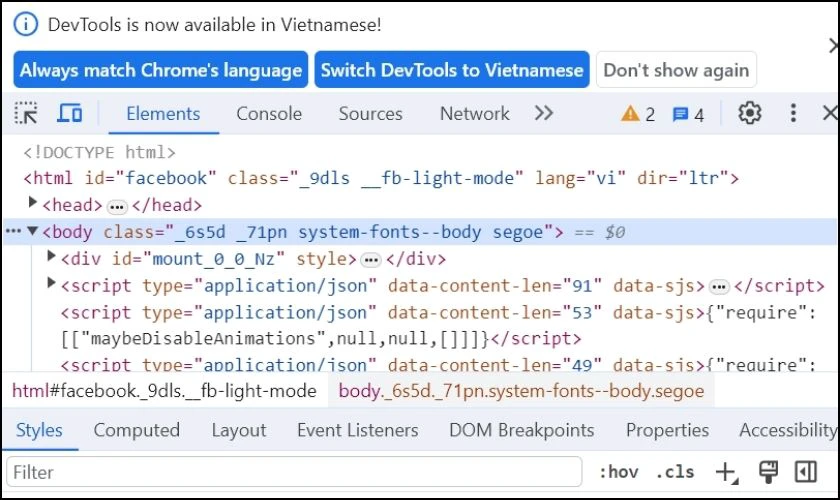840x500 pixels.
Task: Activate the inspect element picker icon
Action: 26,114
